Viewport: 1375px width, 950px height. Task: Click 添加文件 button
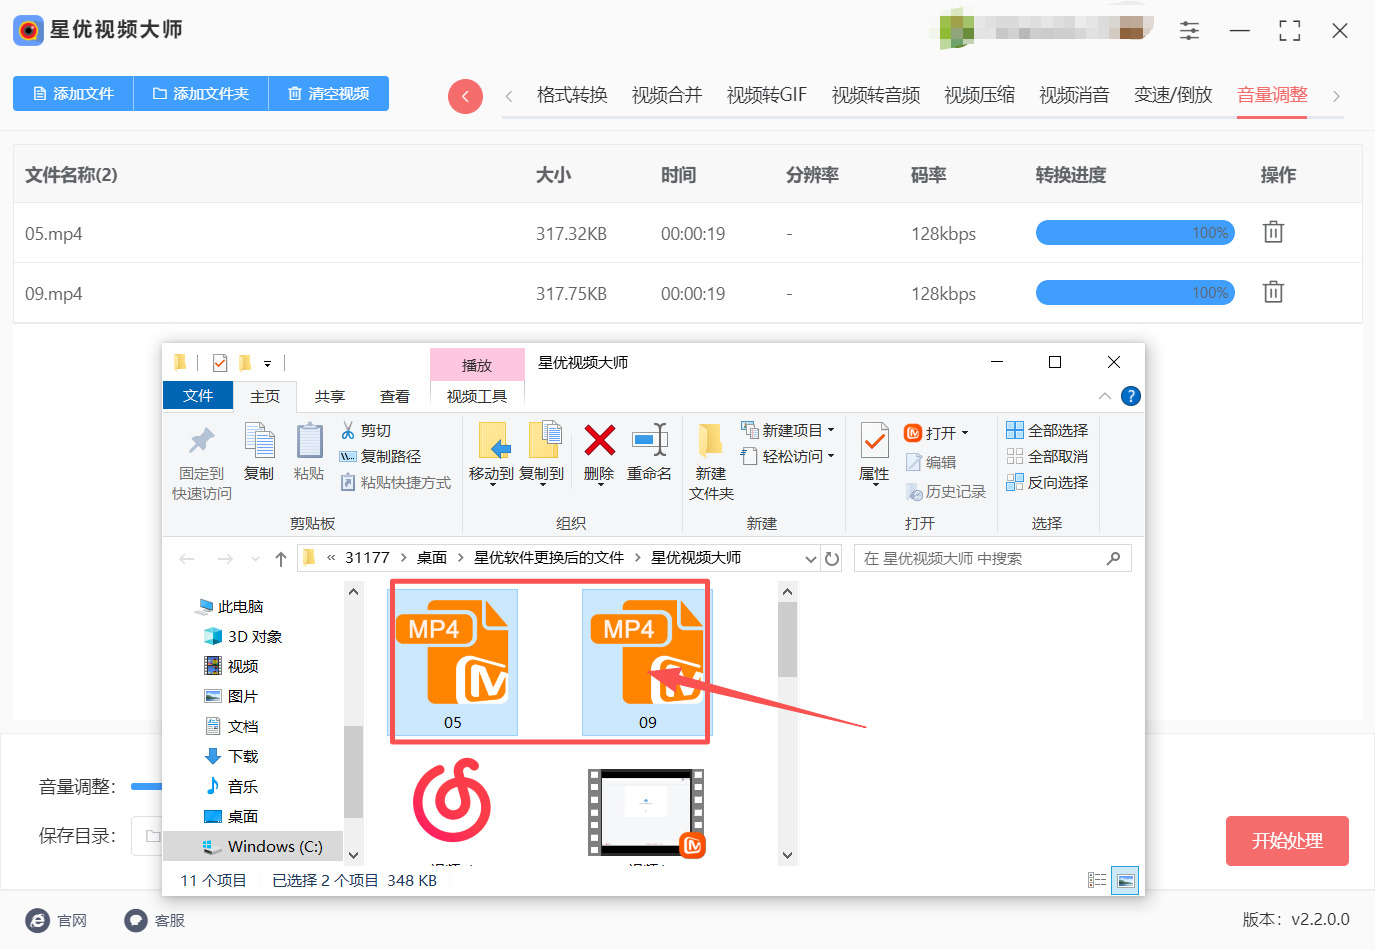(73, 93)
